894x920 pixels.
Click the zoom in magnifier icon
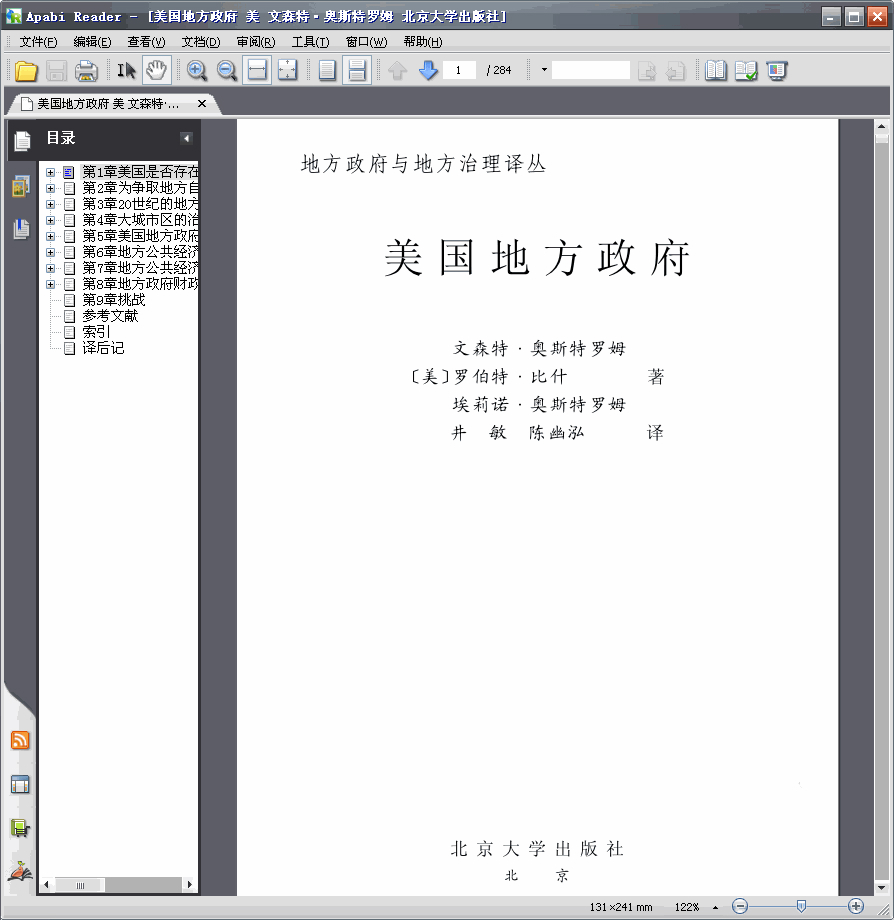pyautogui.click(x=197, y=70)
